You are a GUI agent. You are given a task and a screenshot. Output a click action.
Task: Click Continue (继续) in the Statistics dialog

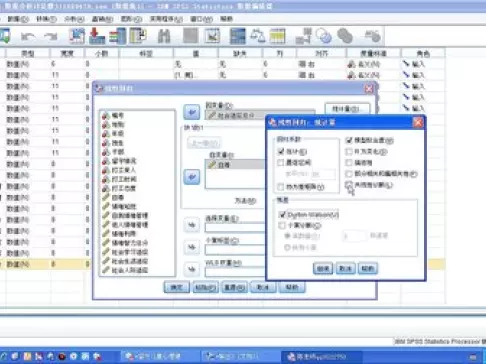tap(323, 268)
